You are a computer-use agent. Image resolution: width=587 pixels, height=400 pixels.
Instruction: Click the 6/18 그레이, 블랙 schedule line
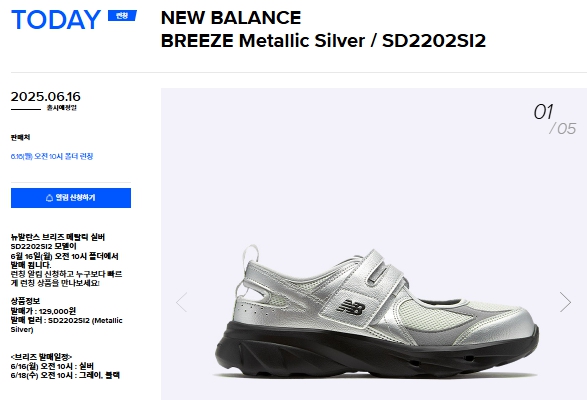click(65, 375)
